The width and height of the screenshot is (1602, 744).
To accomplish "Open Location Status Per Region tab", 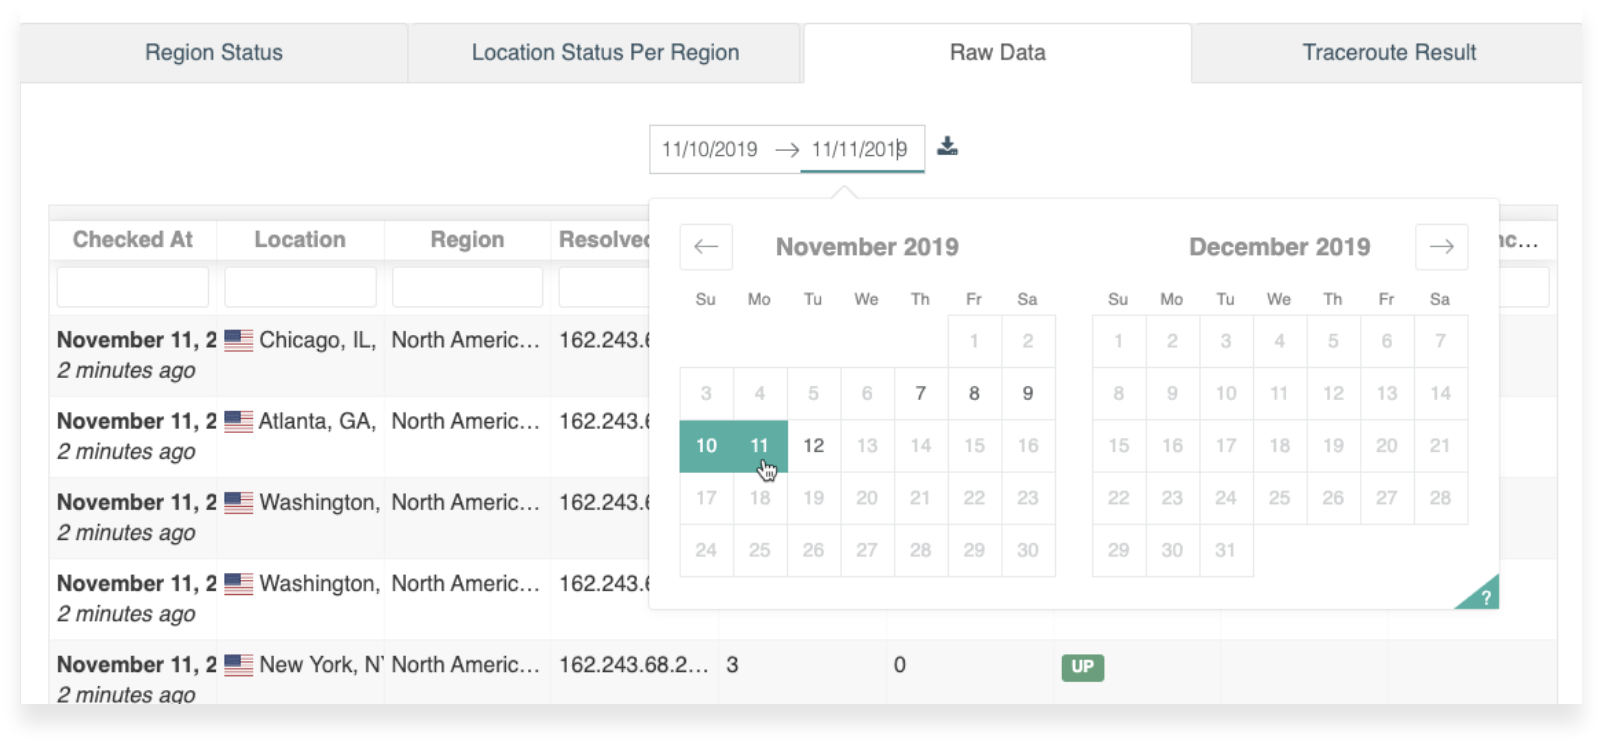I will click(605, 53).
